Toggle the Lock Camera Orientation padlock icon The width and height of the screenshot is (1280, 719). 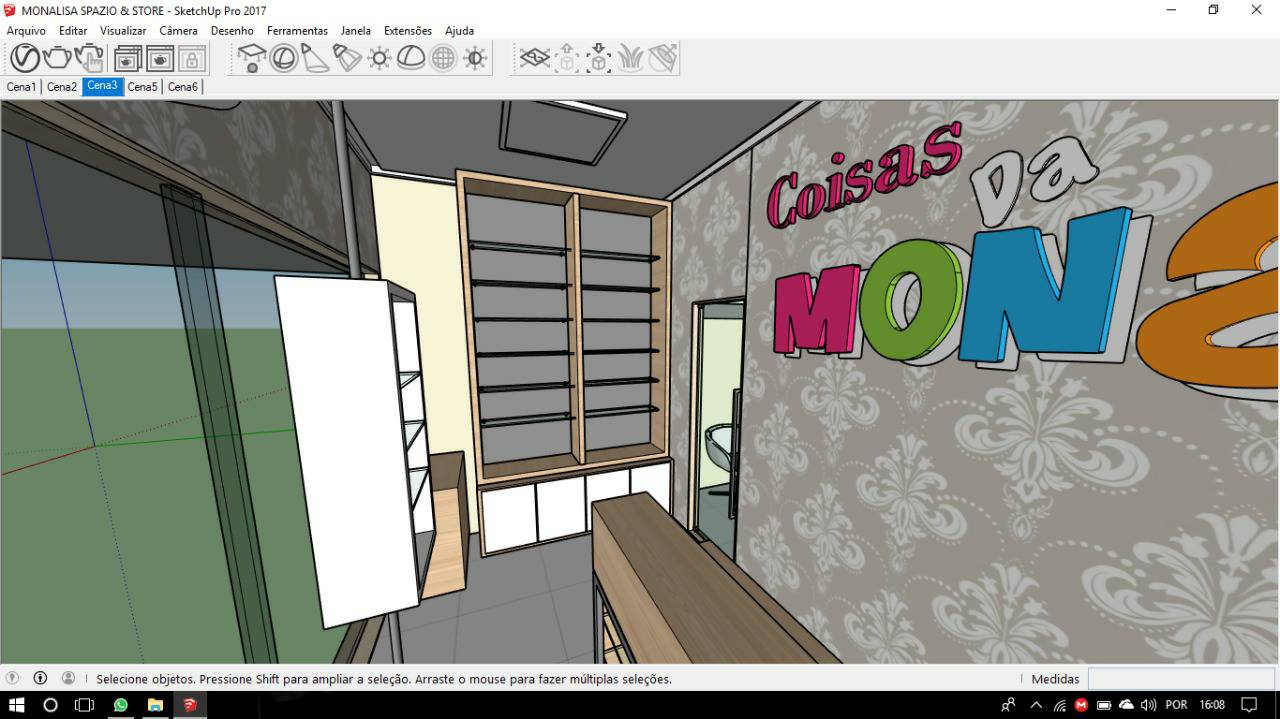coord(192,58)
